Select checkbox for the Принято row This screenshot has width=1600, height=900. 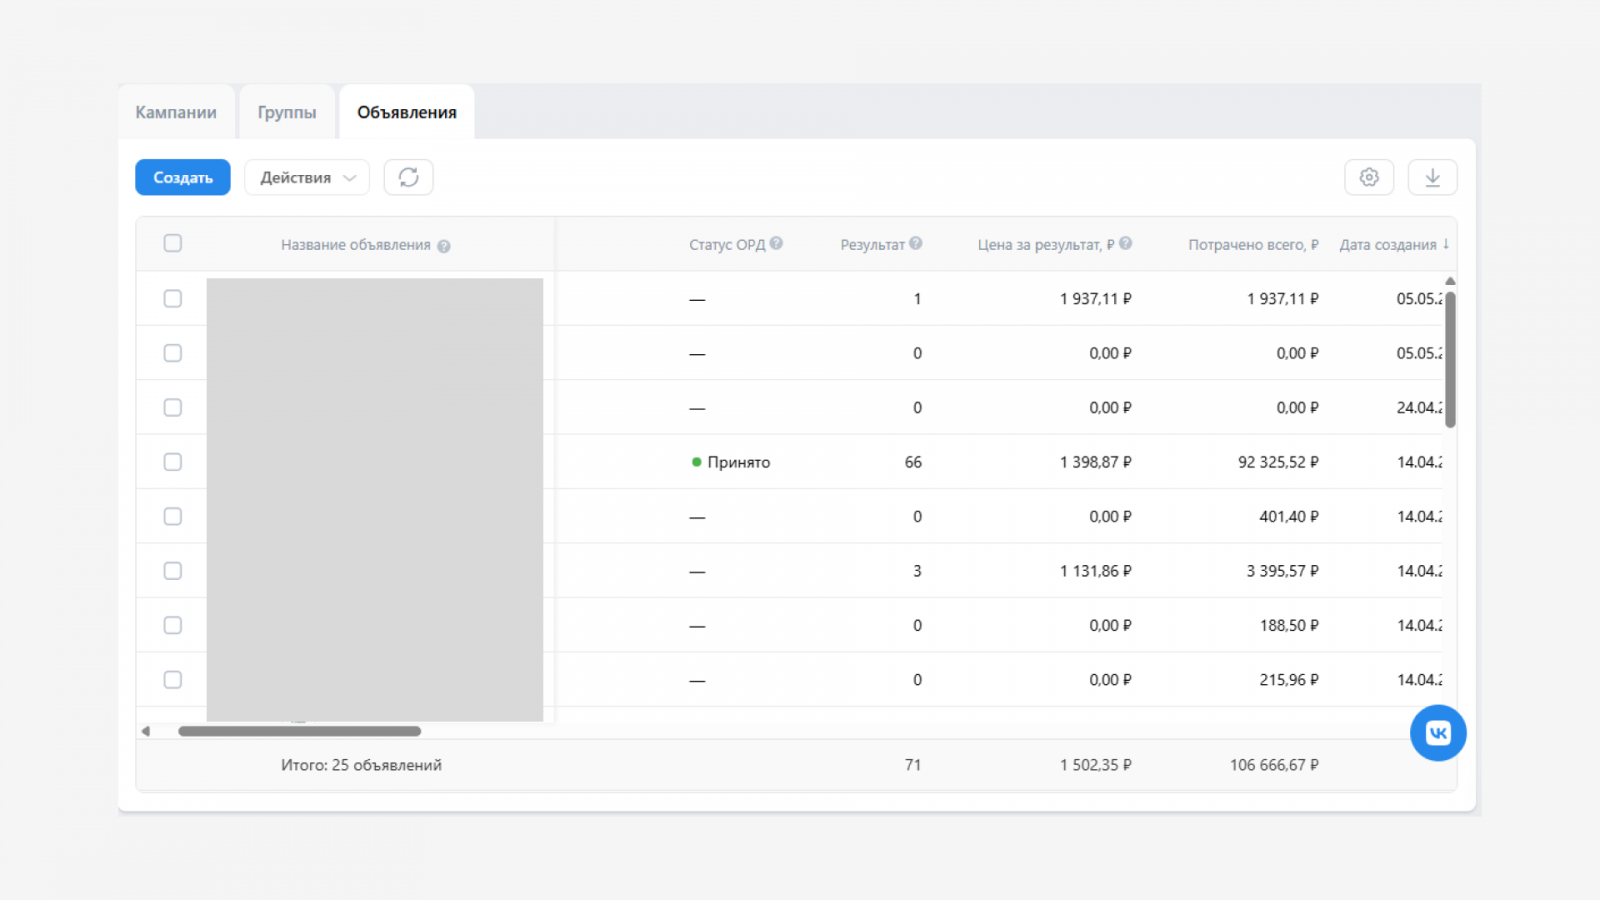[x=173, y=462]
